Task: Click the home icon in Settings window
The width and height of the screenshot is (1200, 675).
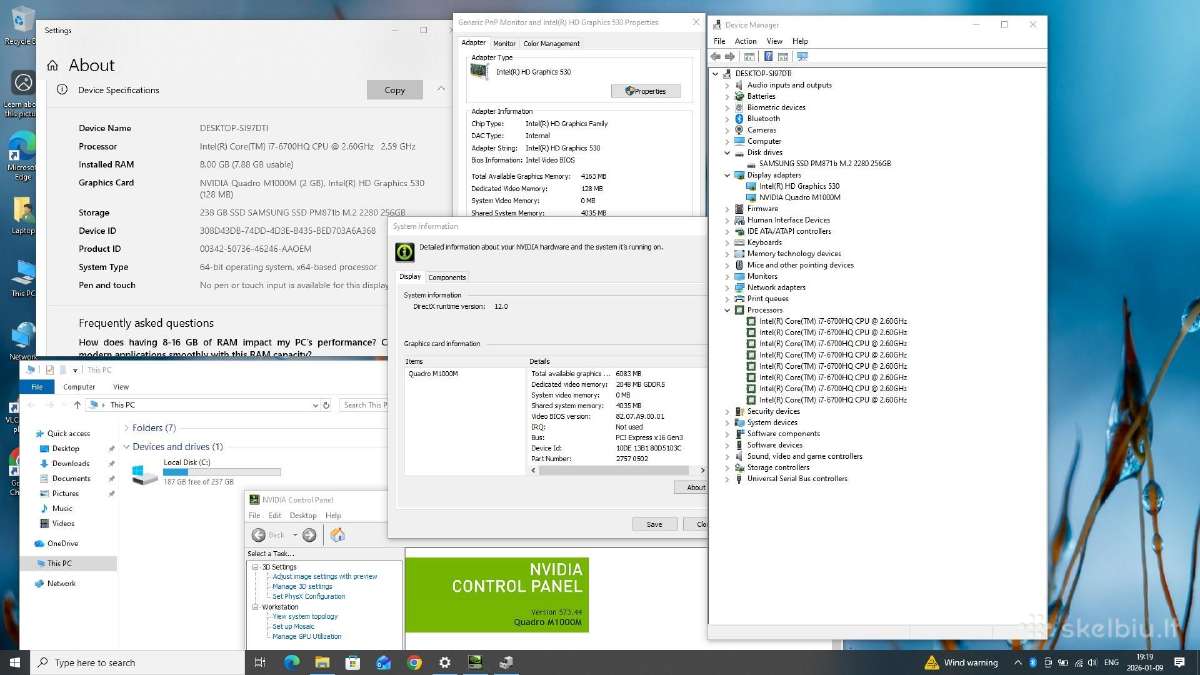Action: click(53, 65)
